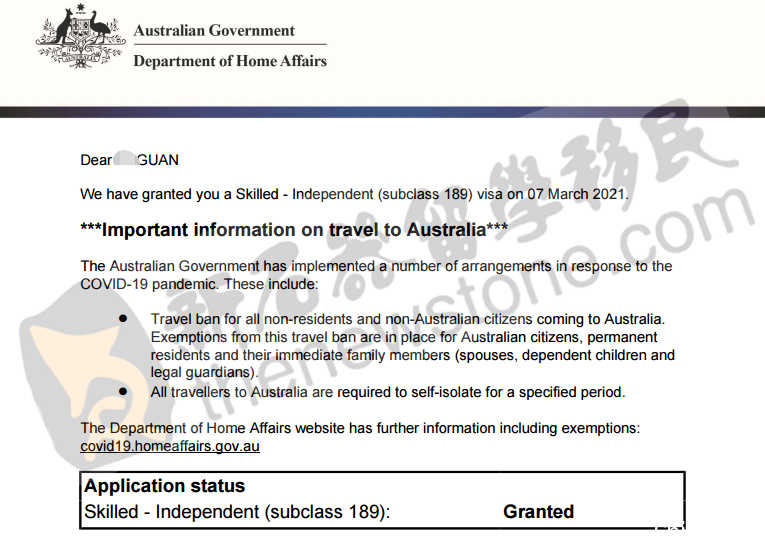765x543 pixels.
Task: Click 'residents and their immediate family members' line
Action: [413, 355]
